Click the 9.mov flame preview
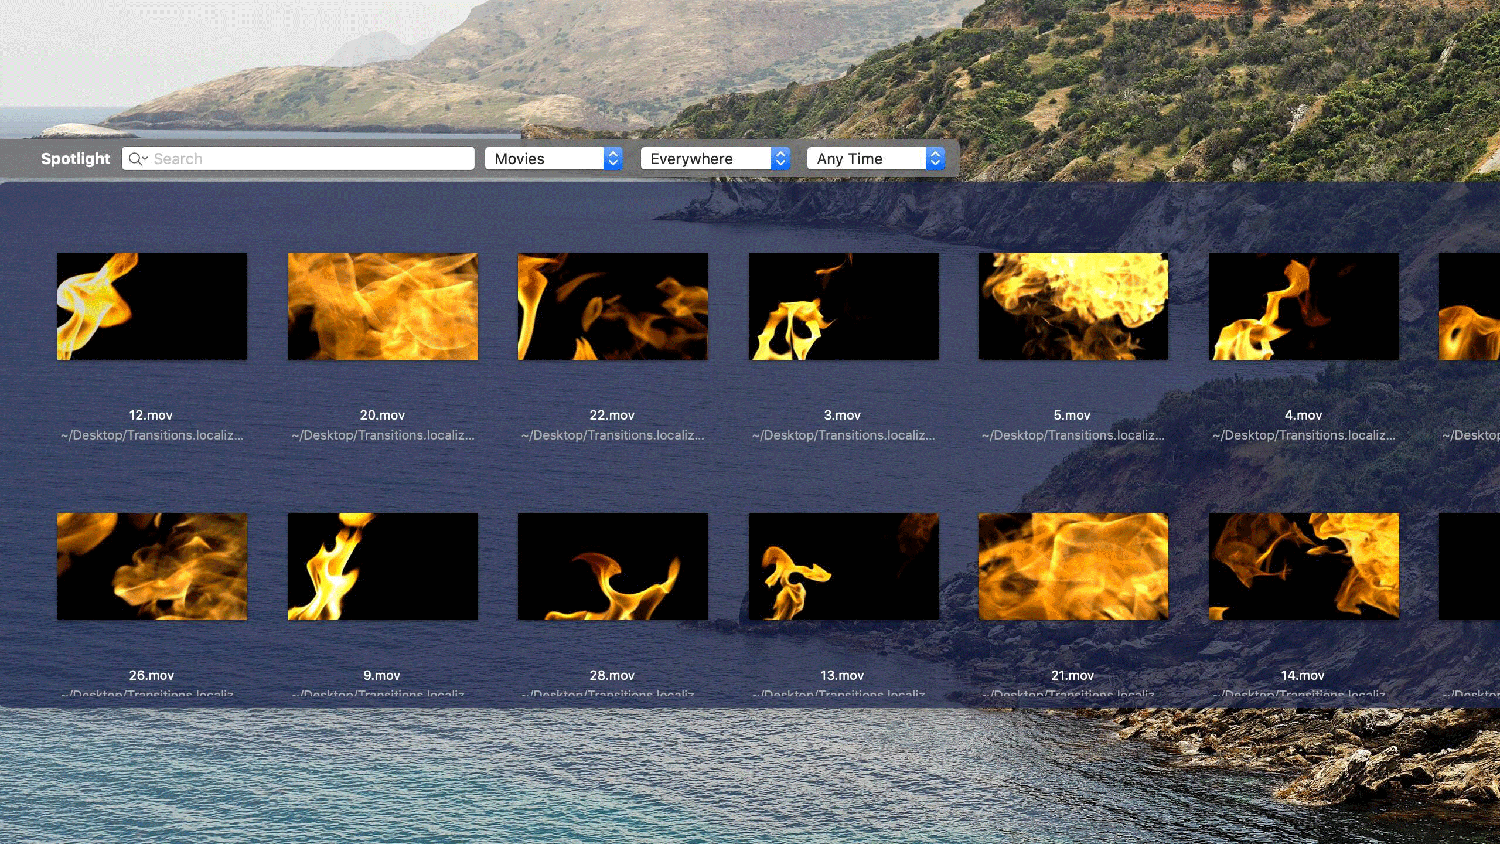 coord(382,566)
